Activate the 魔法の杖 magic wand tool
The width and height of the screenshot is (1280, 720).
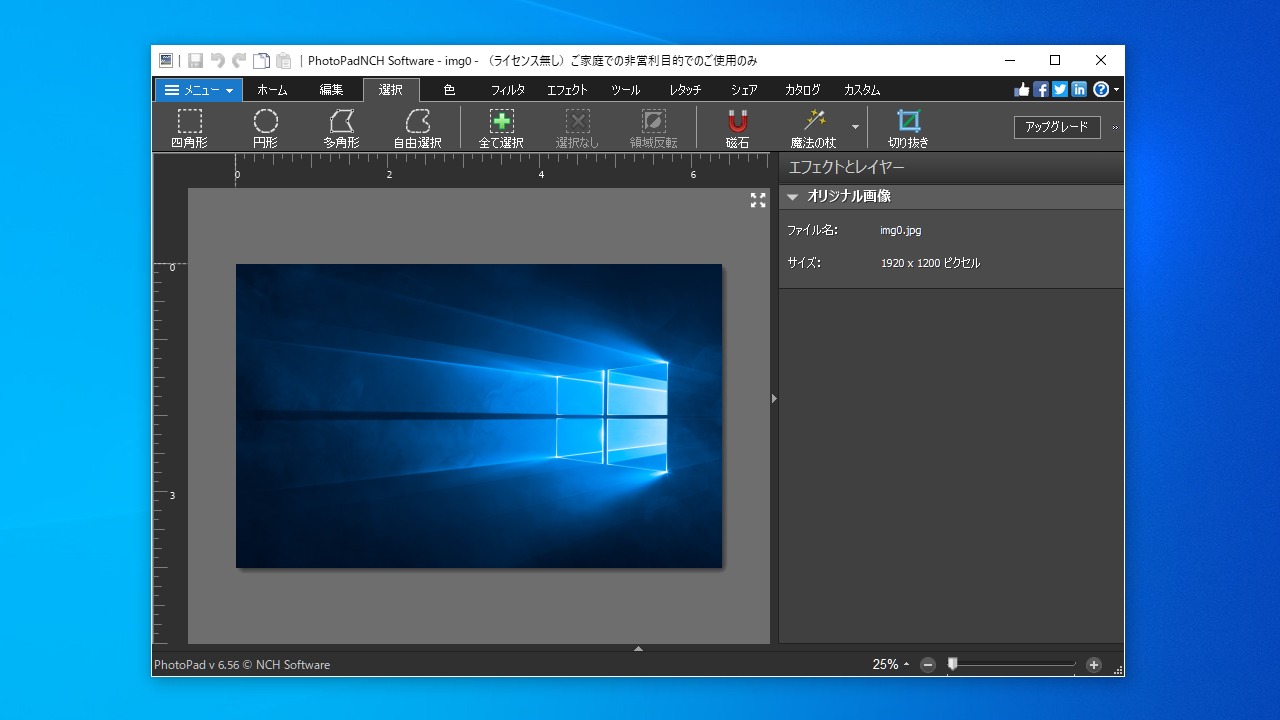click(x=813, y=128)
